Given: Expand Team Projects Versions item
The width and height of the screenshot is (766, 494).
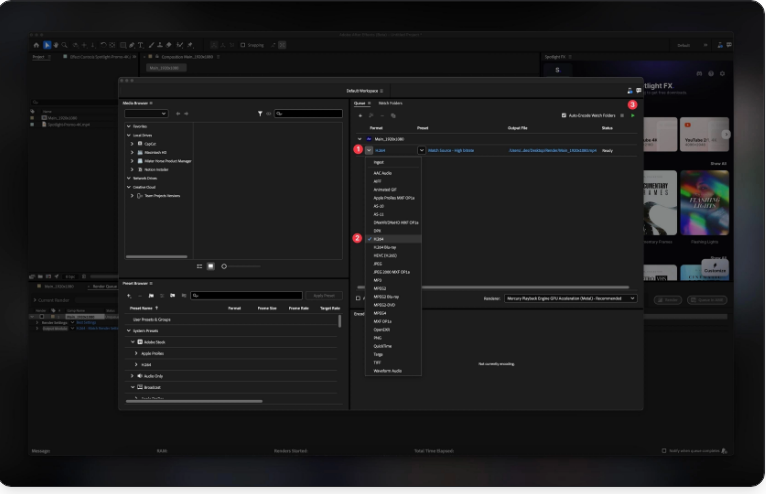Looking at the screenshot, I should [x=132, y=195].
